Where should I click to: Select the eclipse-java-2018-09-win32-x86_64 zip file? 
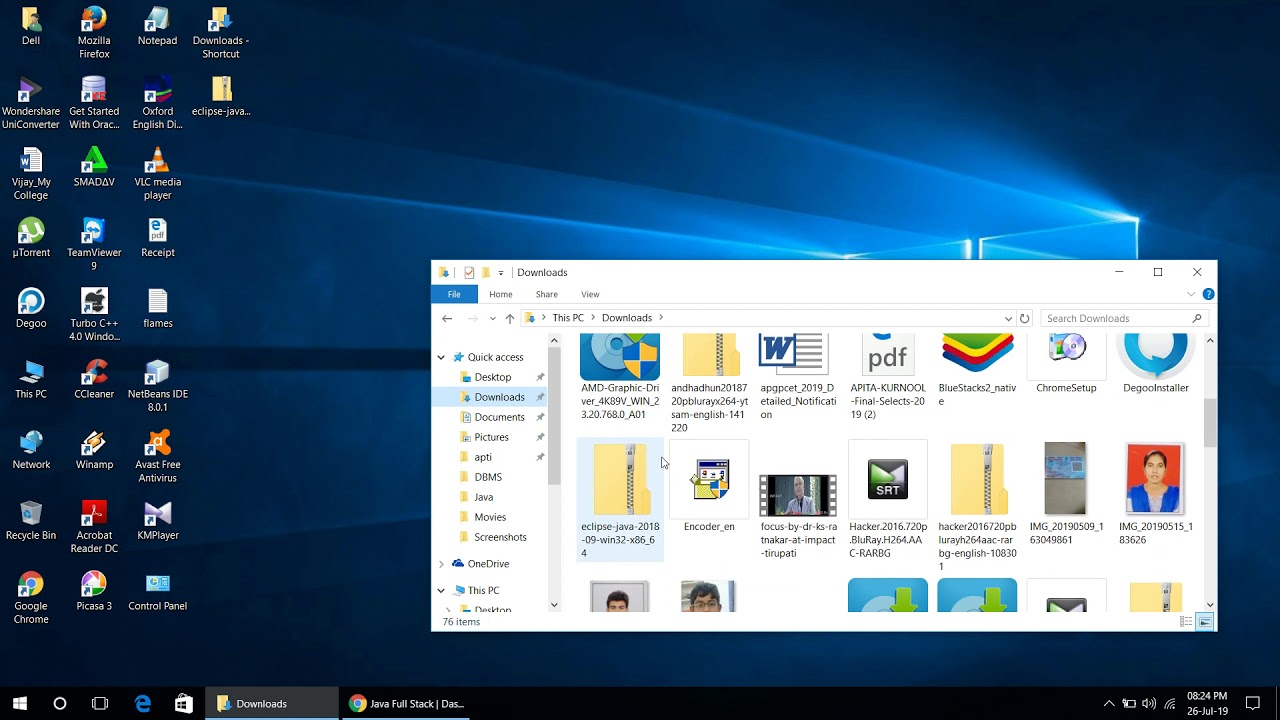[x=620, y=500]
